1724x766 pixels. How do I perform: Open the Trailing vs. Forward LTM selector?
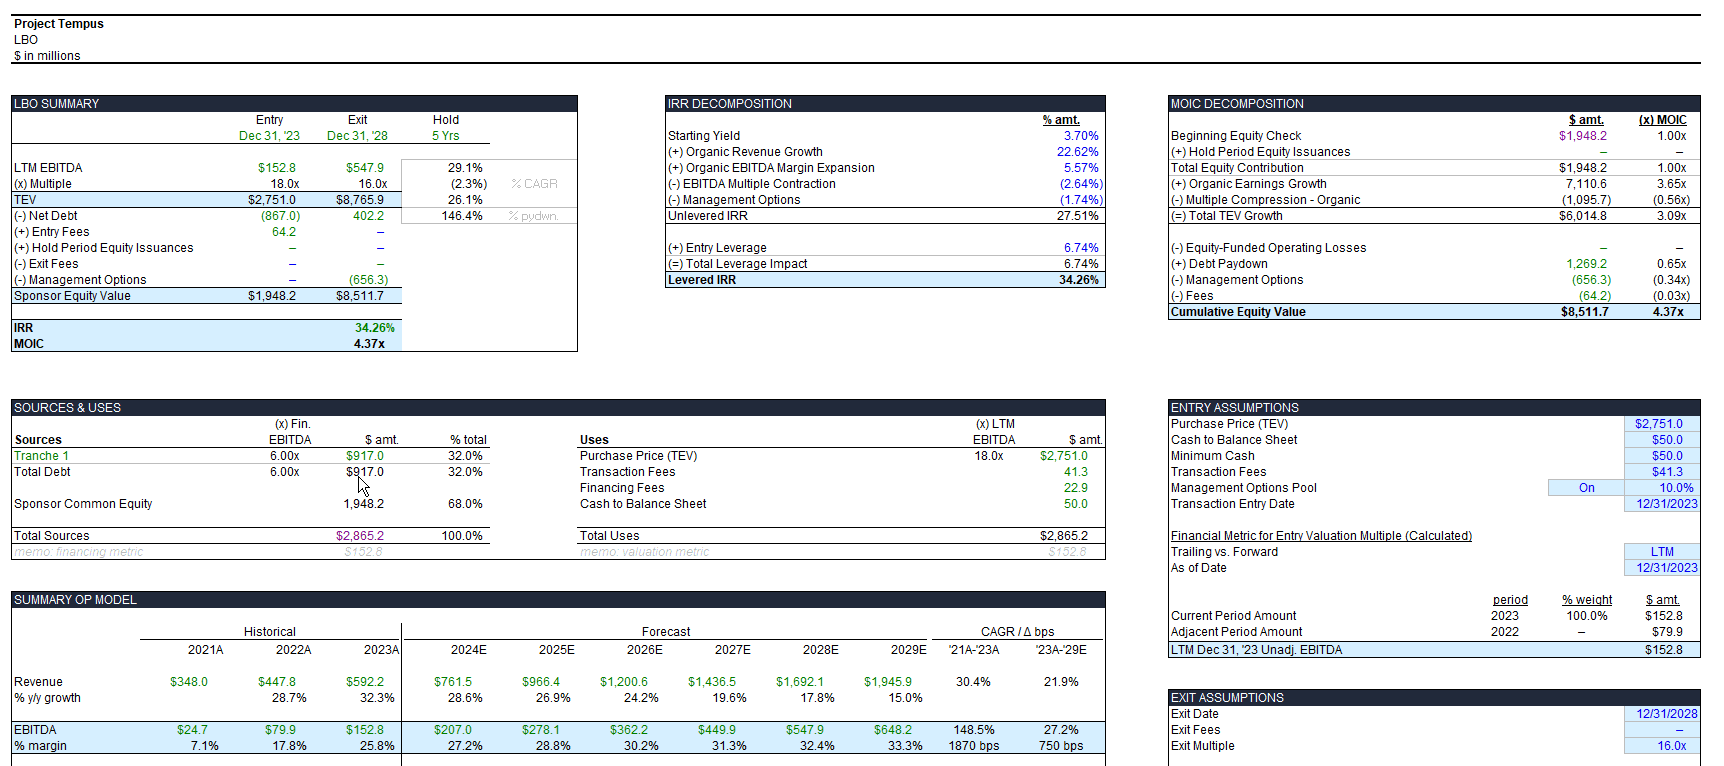1662,552
